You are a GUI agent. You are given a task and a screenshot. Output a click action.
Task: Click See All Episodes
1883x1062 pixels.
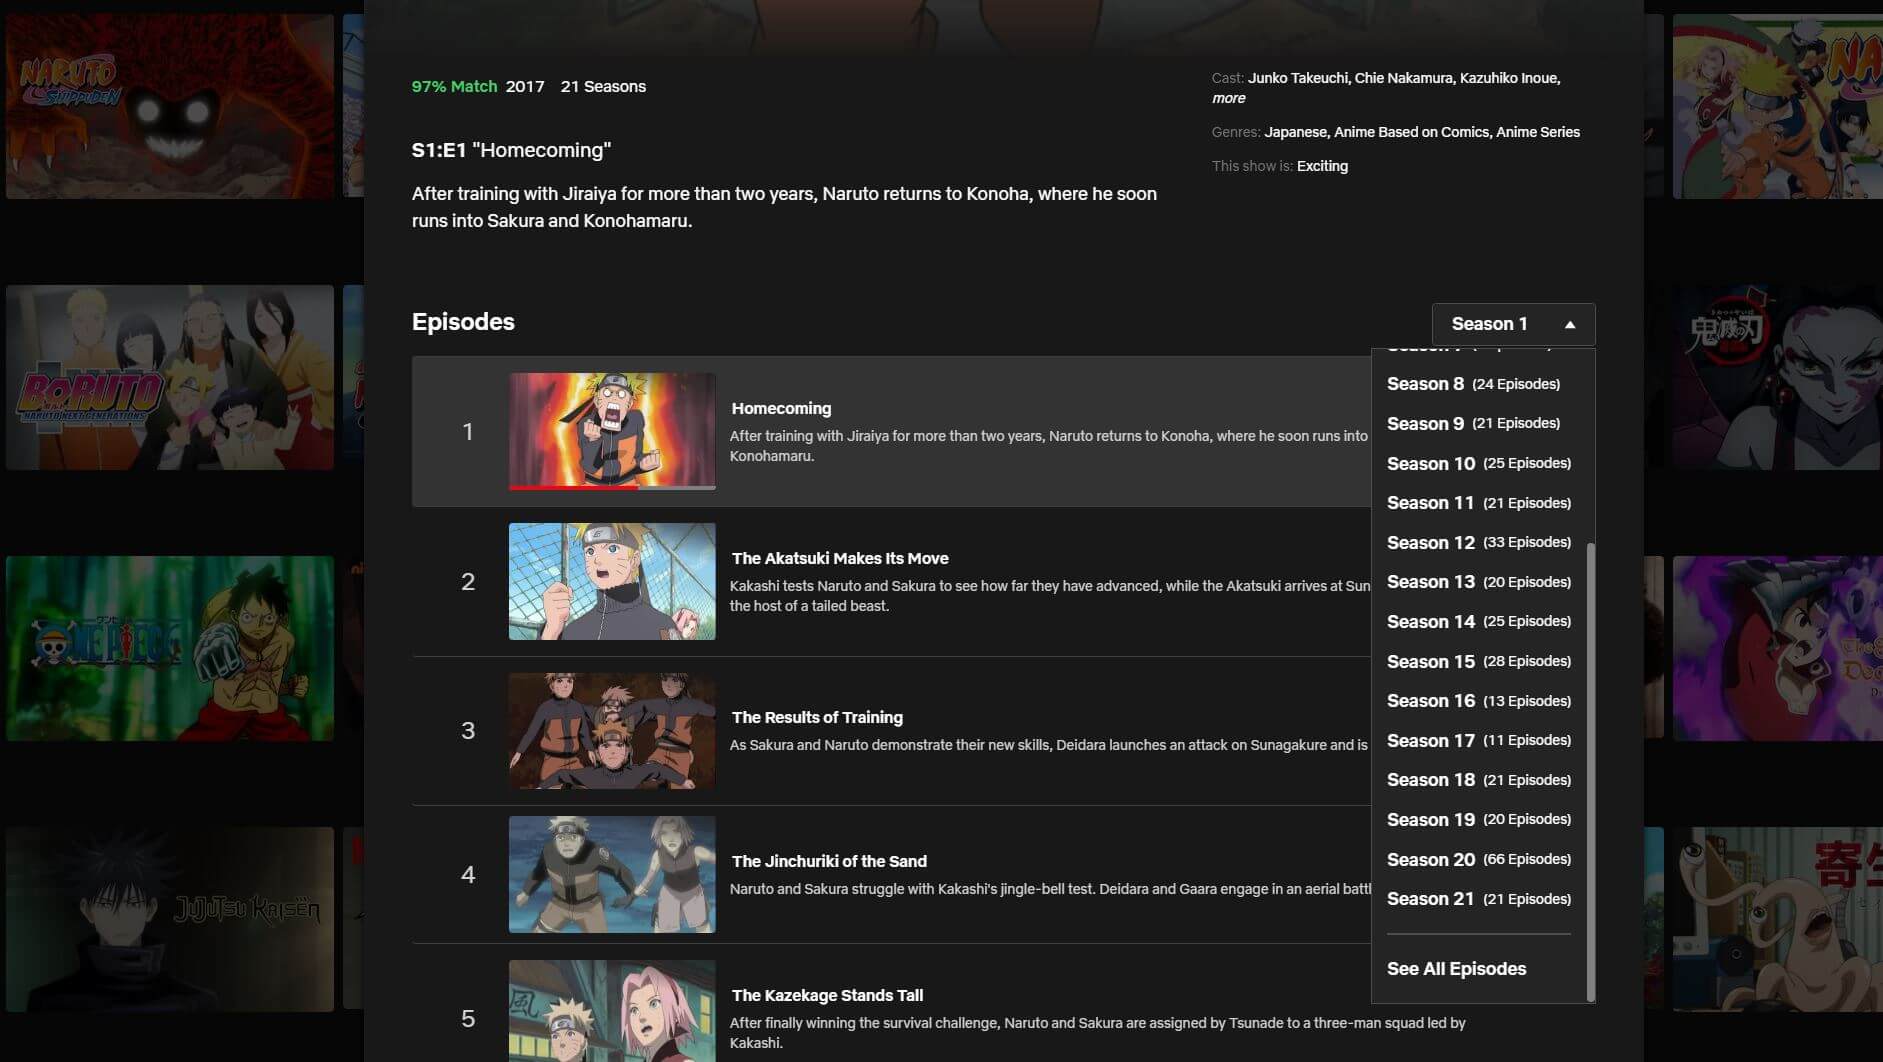(1456, 969)
